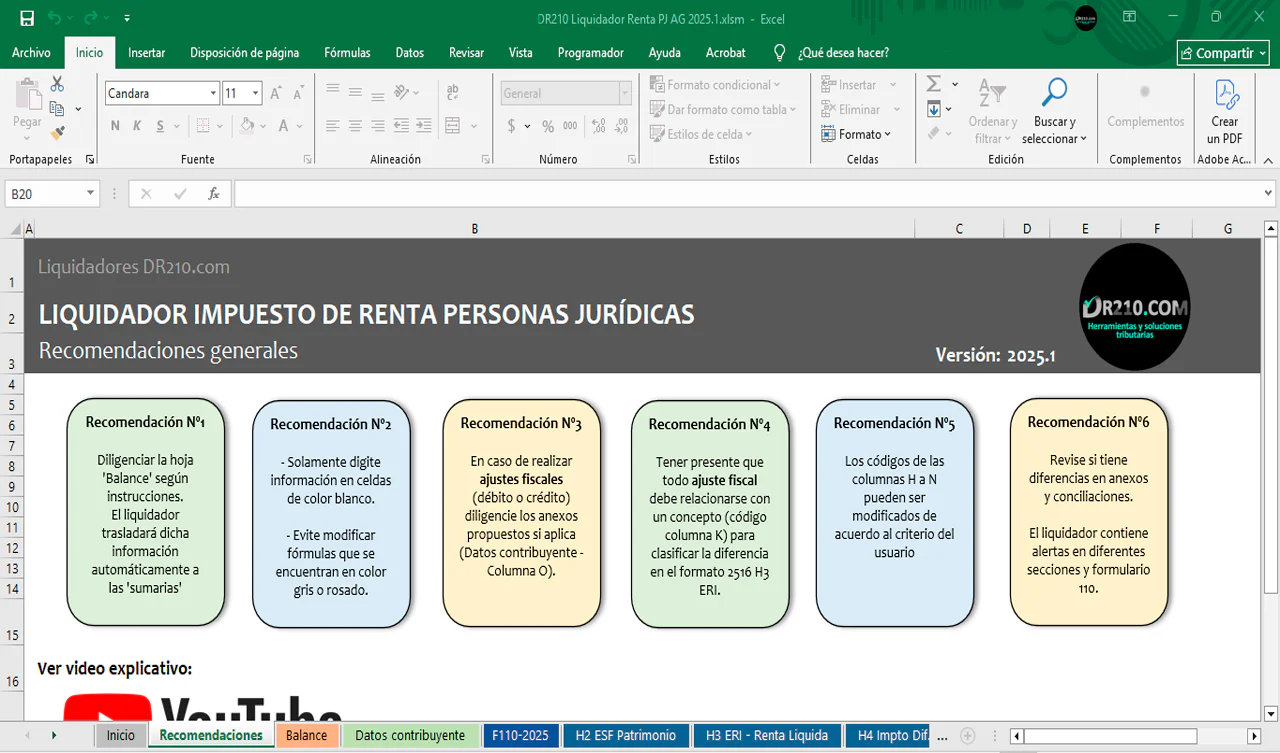Image resolution: width=1280 pixels, height=753 pixels.
Task: Click the ¿Qué desea hacer? search box
Action: click(x=843, y=53)
